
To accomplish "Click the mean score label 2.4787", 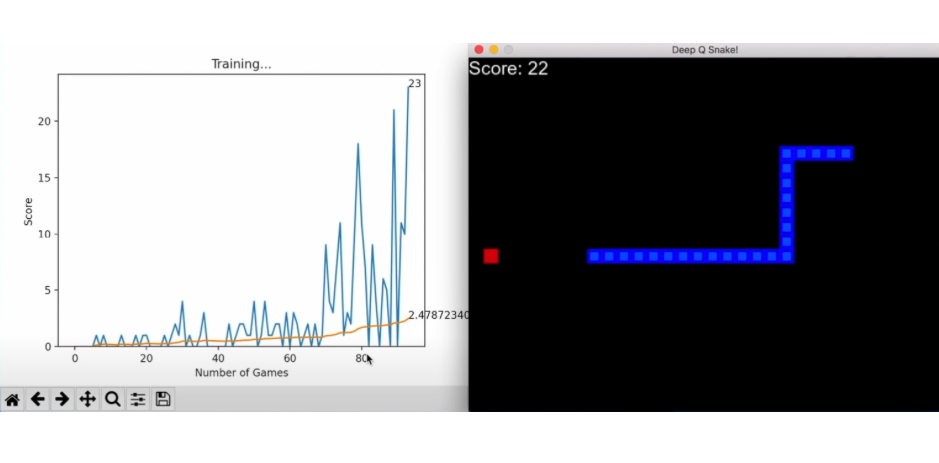I will click(438, 315).
